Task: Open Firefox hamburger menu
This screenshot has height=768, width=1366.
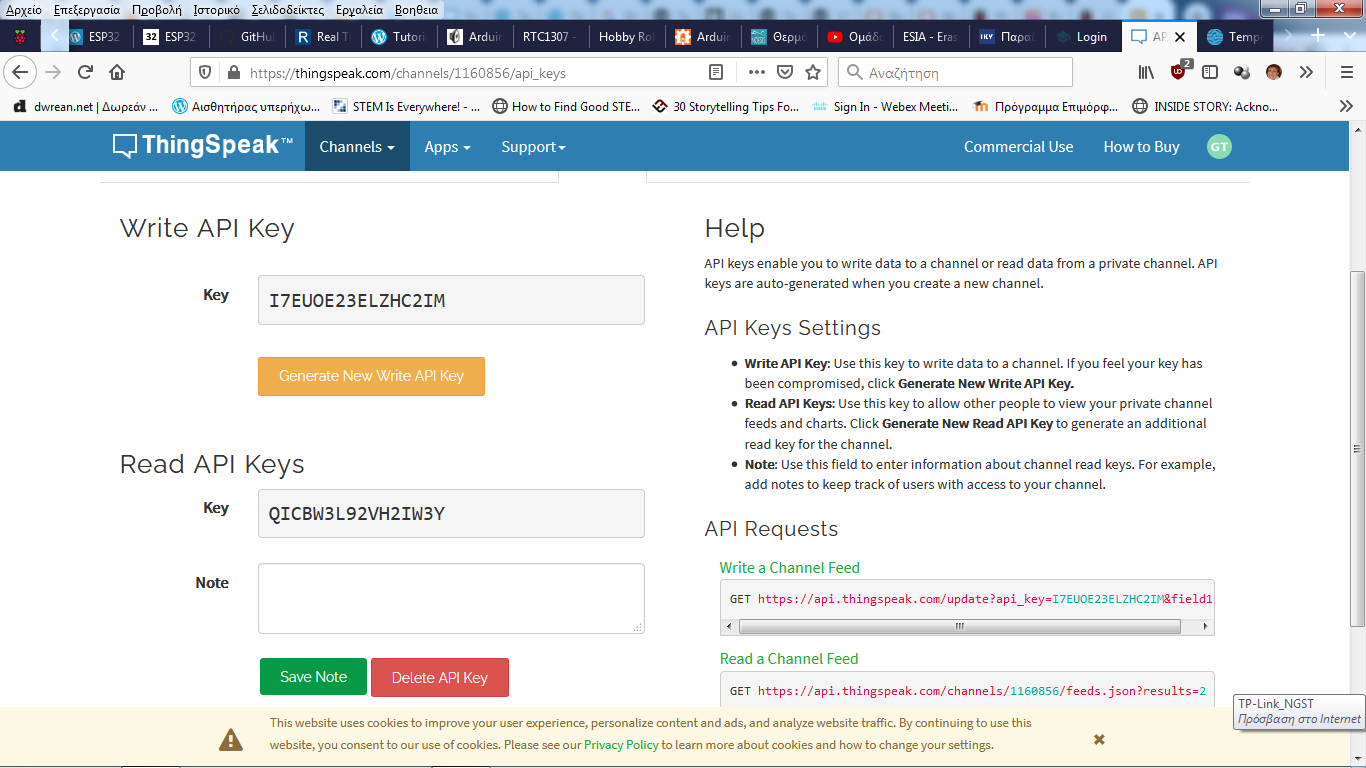Action: [x=1346, y=72]
